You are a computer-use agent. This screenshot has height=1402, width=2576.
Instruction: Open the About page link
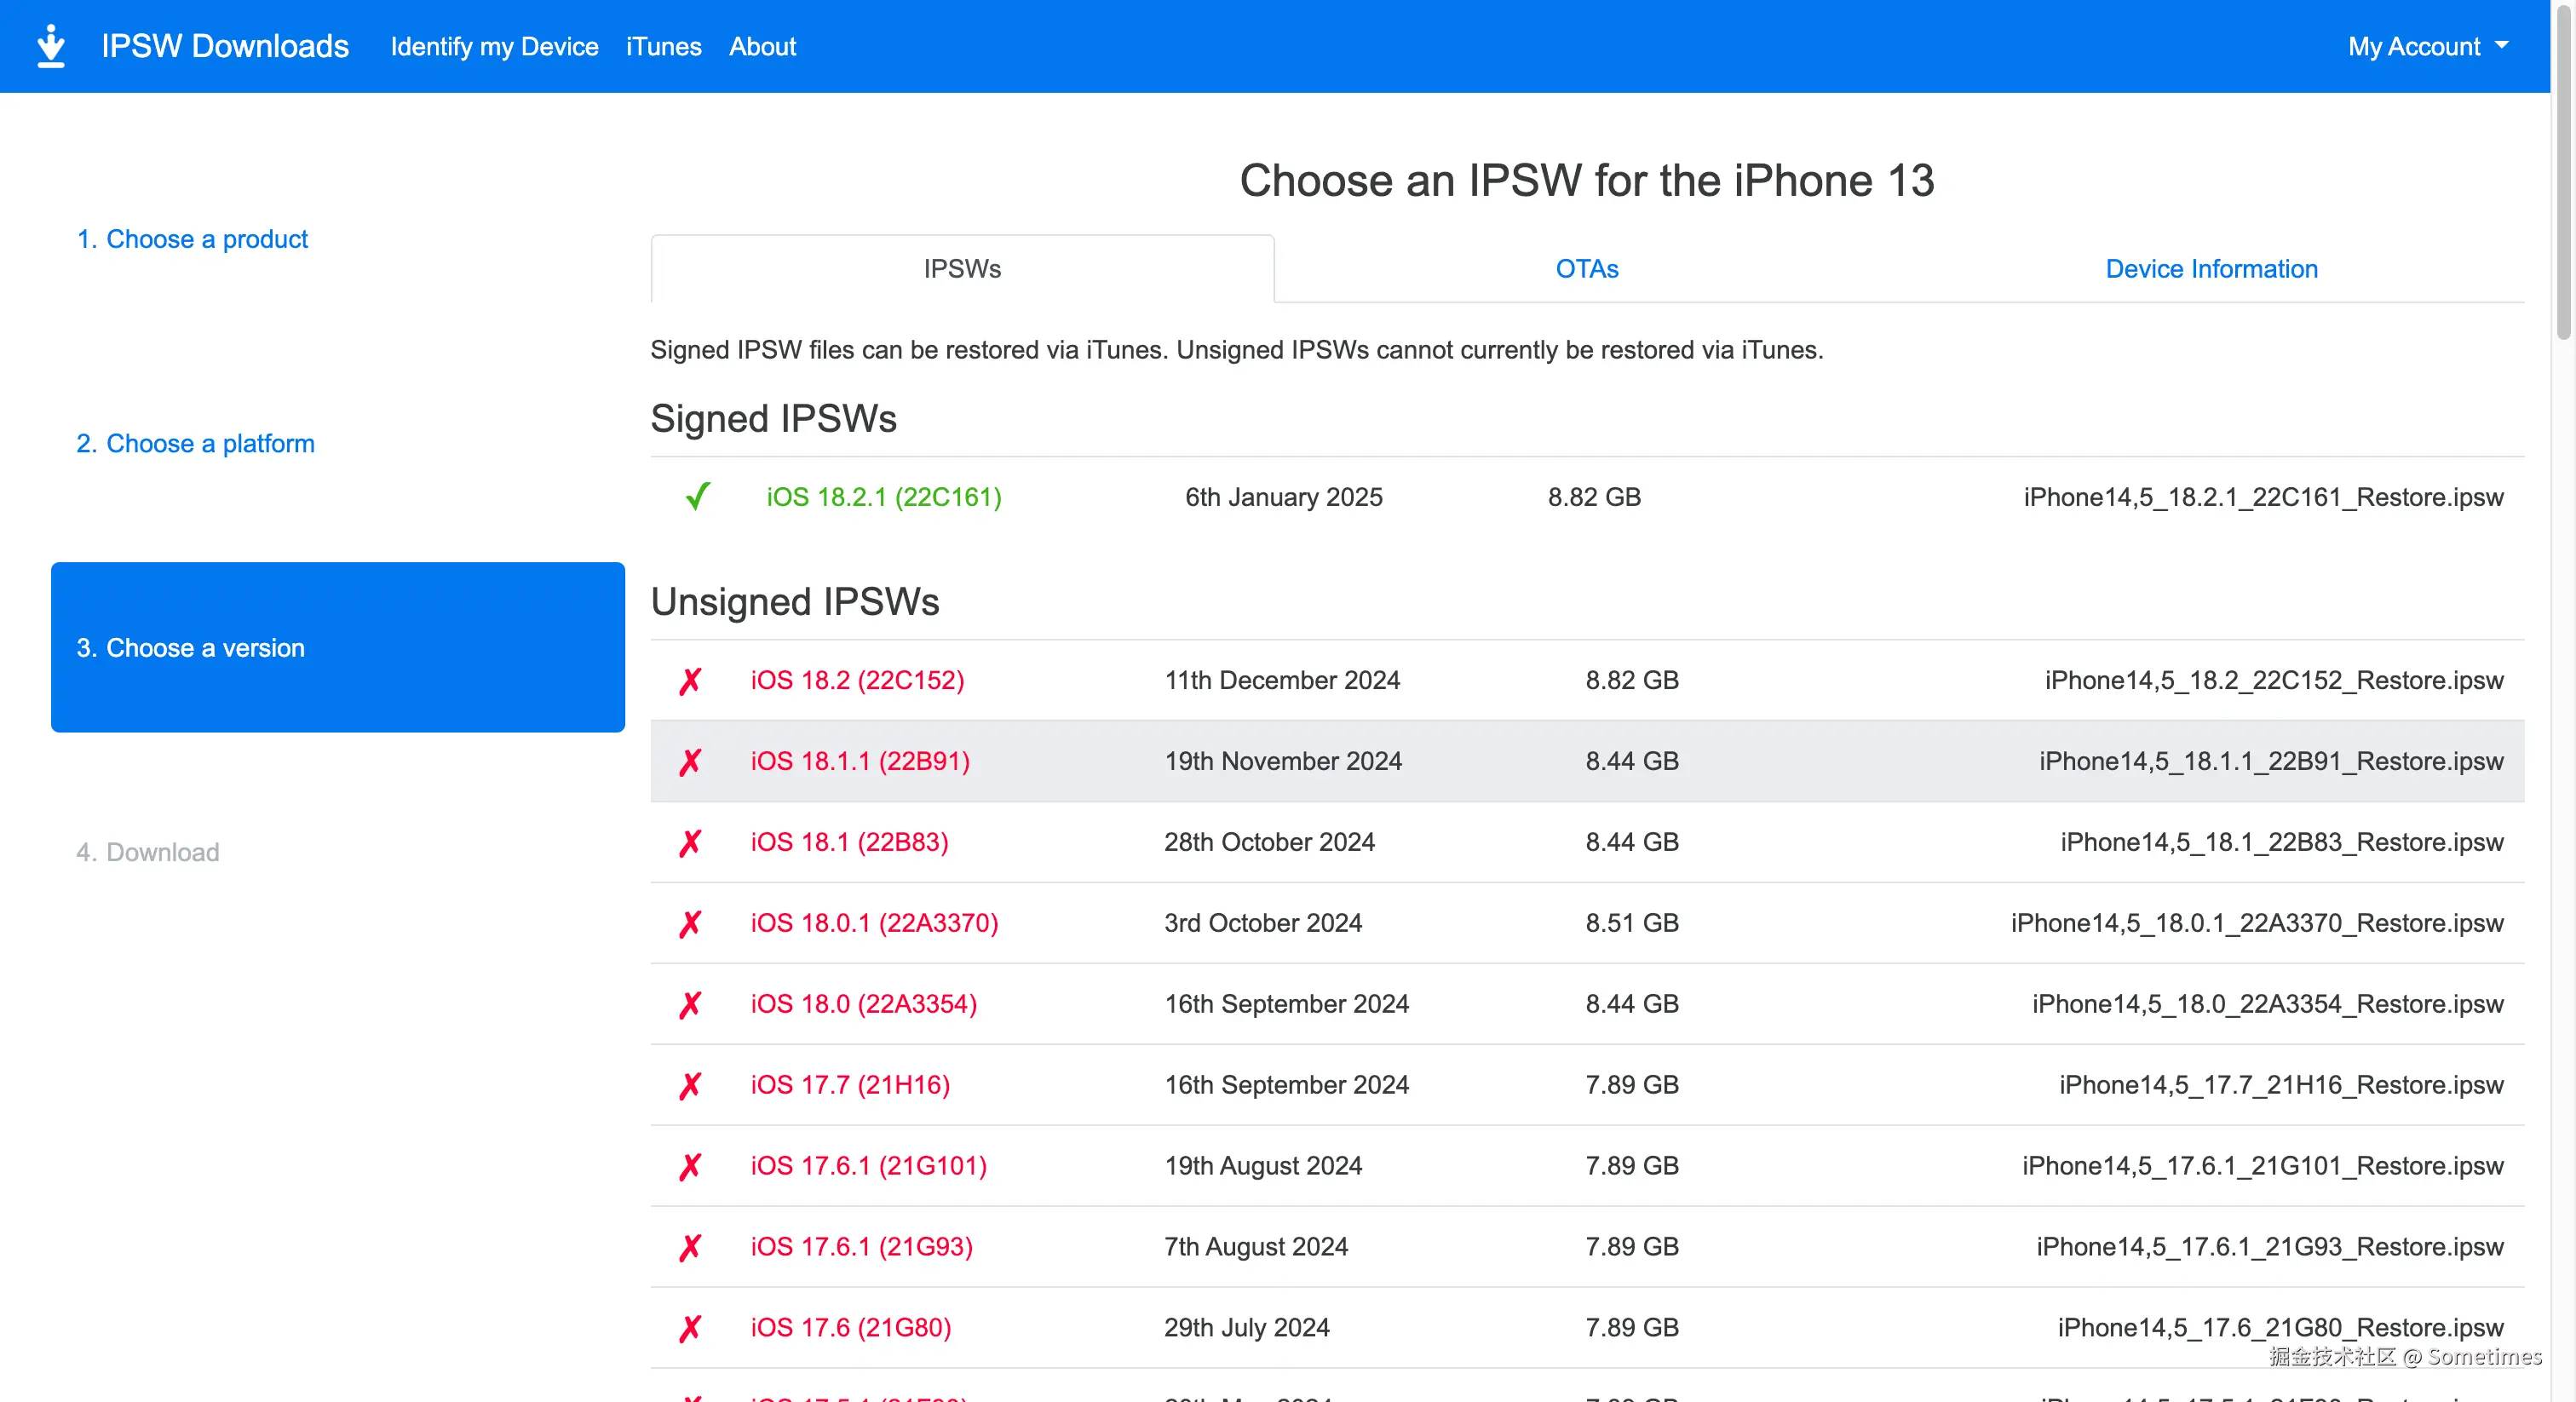762,46
